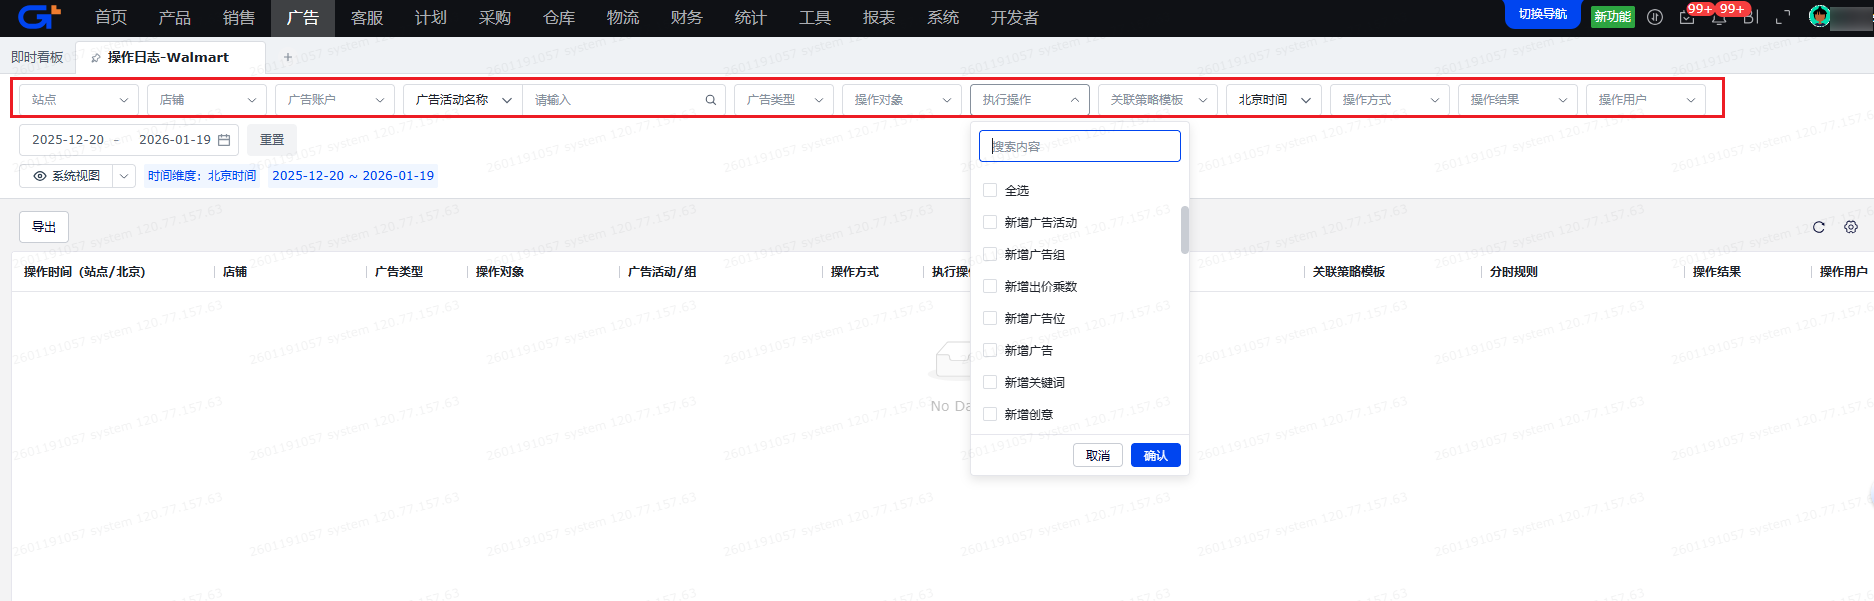Viewport: 1874px width, 601px height.
Task: Click the 分时规则 column header
Action: [x=1514, y=272]
